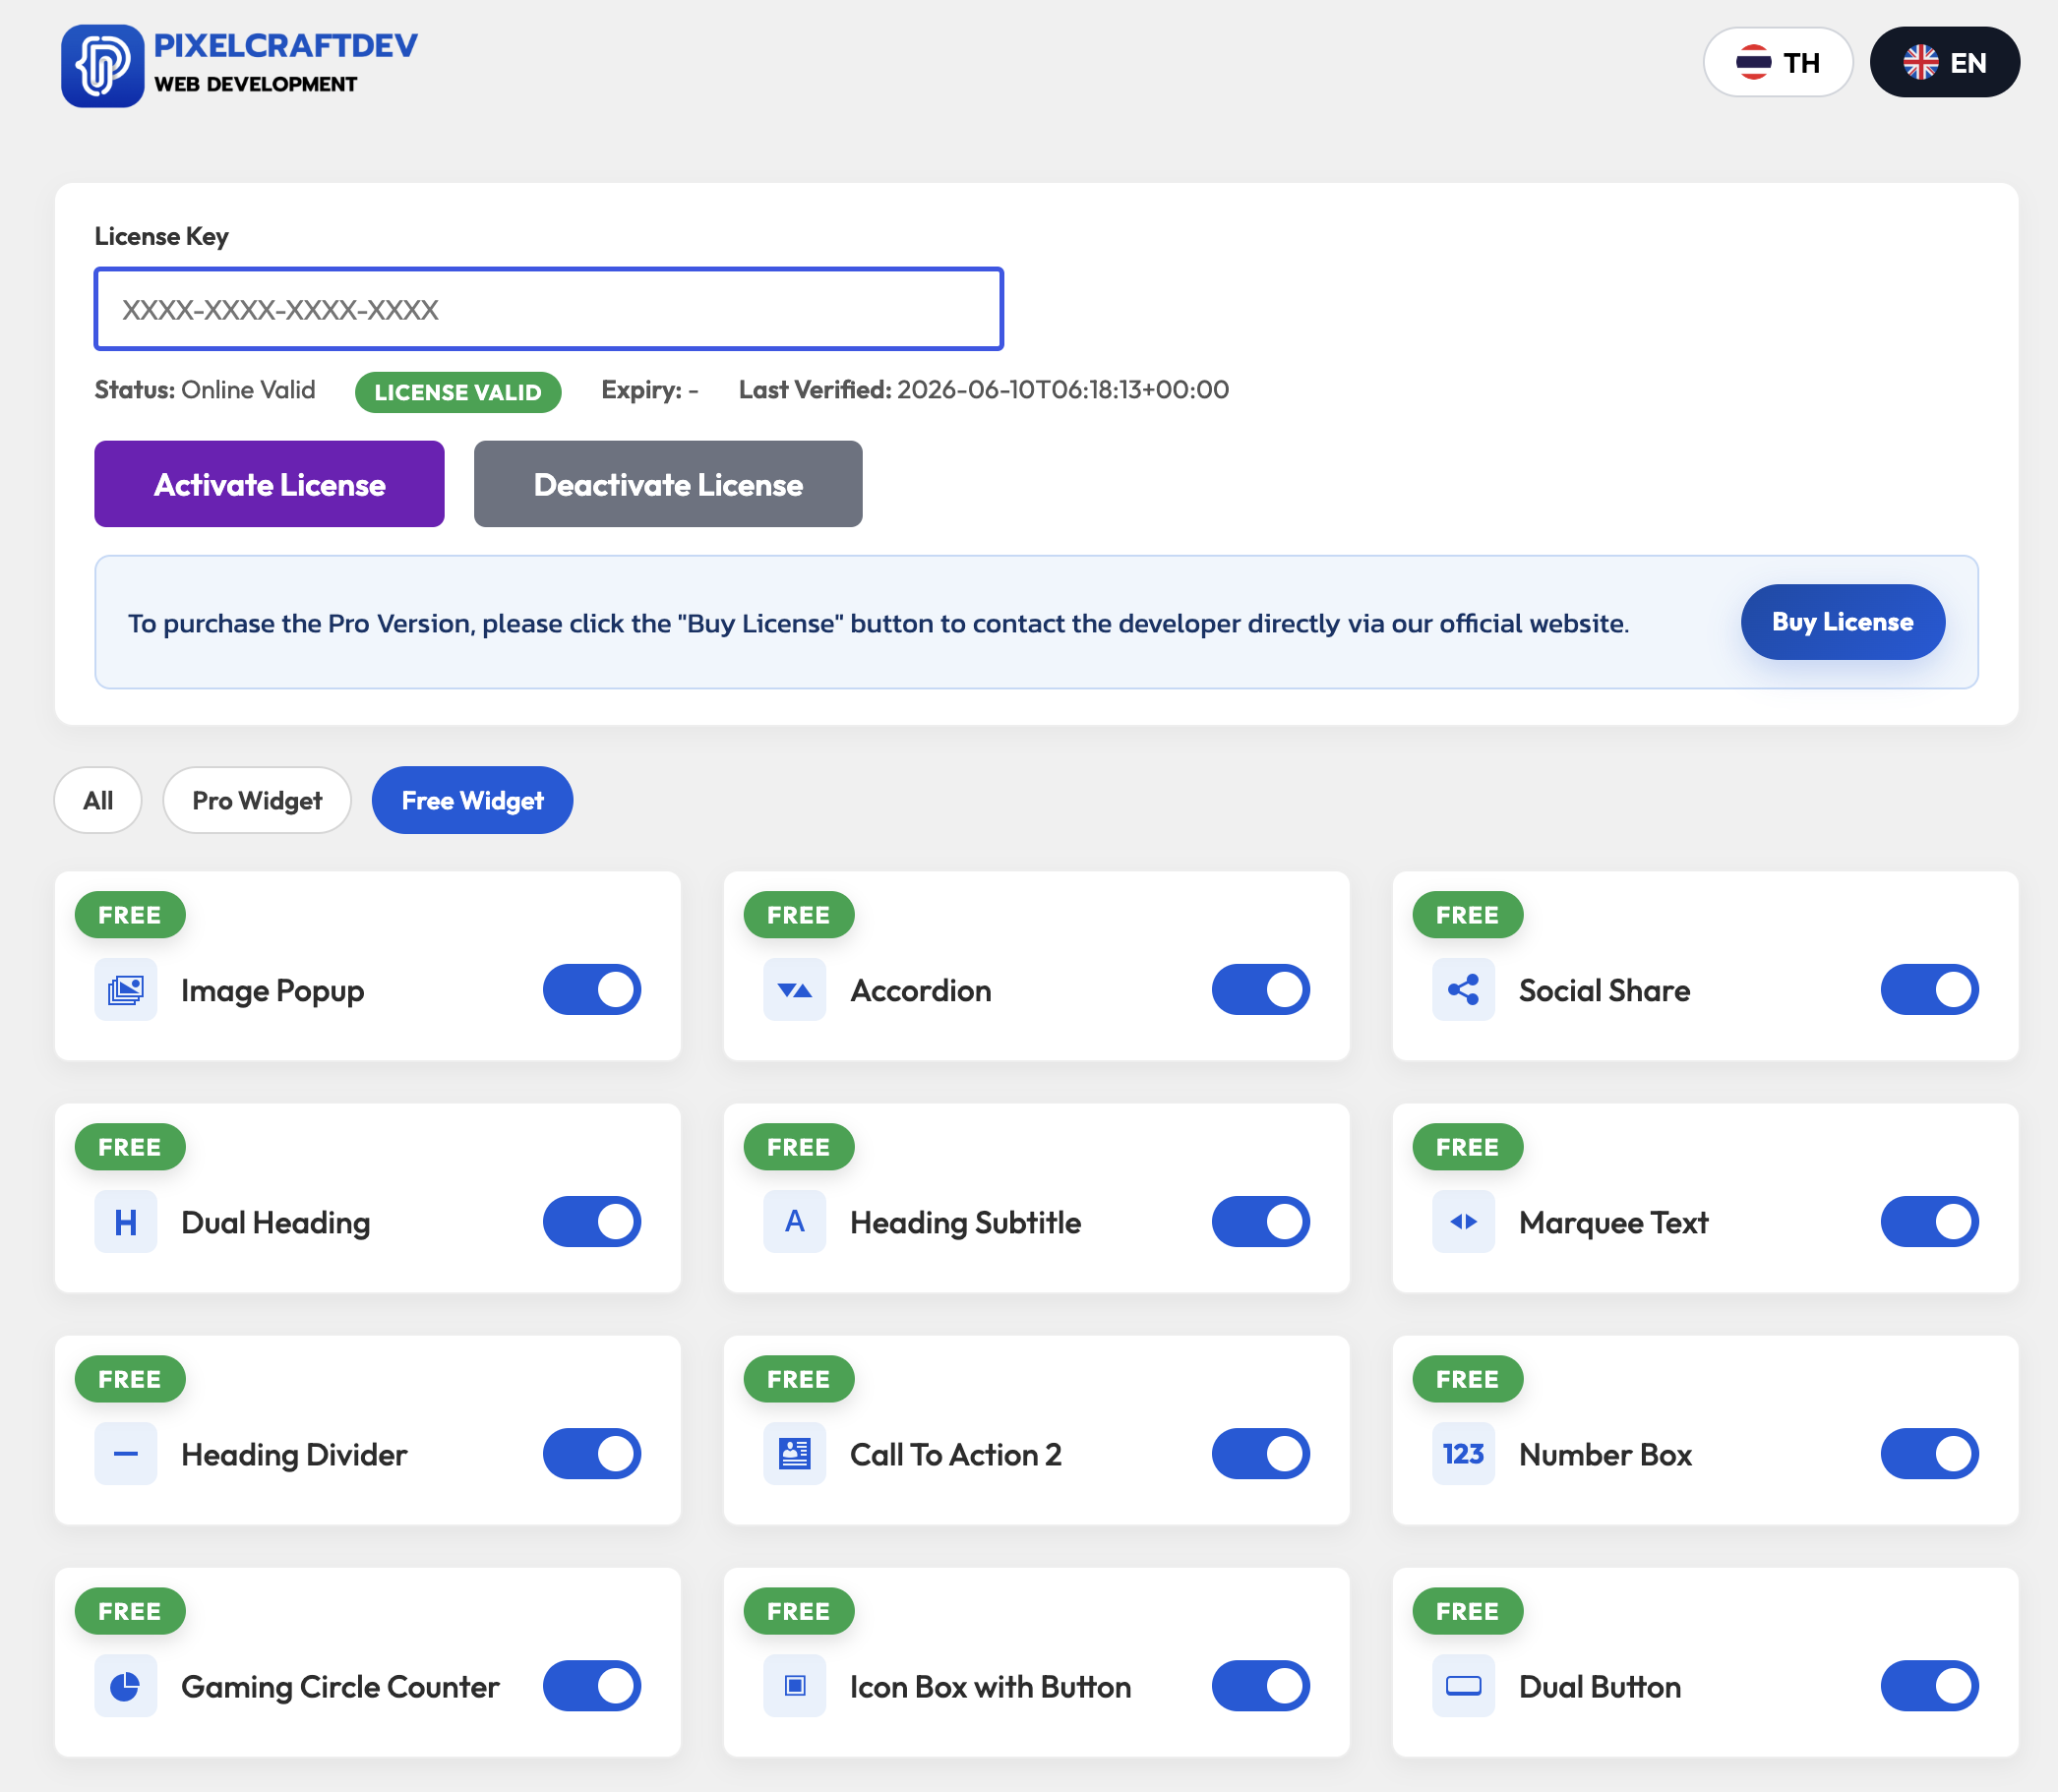The image size is (2058, 1792).
Task: Turn off the Accordion toggle
Action: point(1261,990)
